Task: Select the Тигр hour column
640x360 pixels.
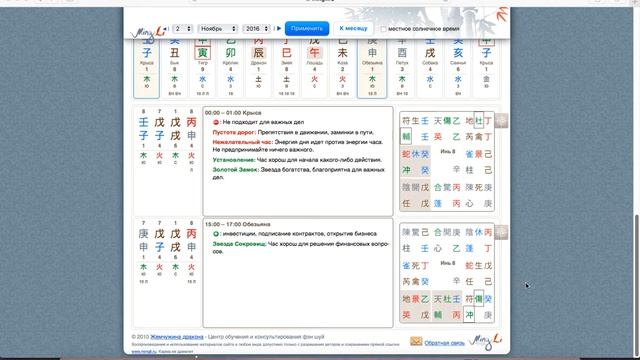Action: [202, 69]
